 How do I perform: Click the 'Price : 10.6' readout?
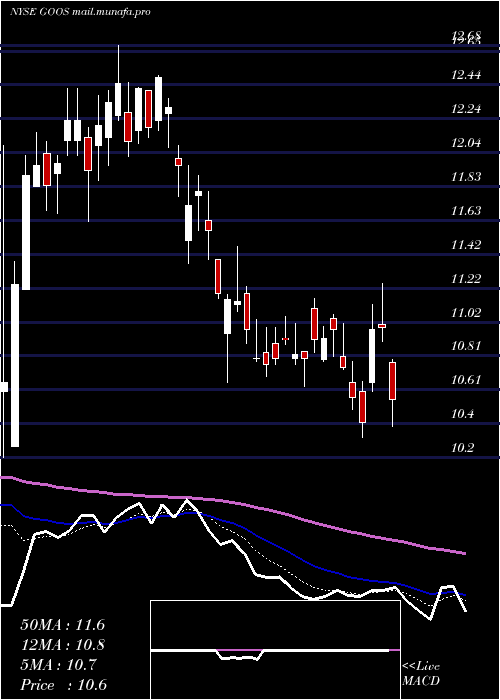pos(63,685)
